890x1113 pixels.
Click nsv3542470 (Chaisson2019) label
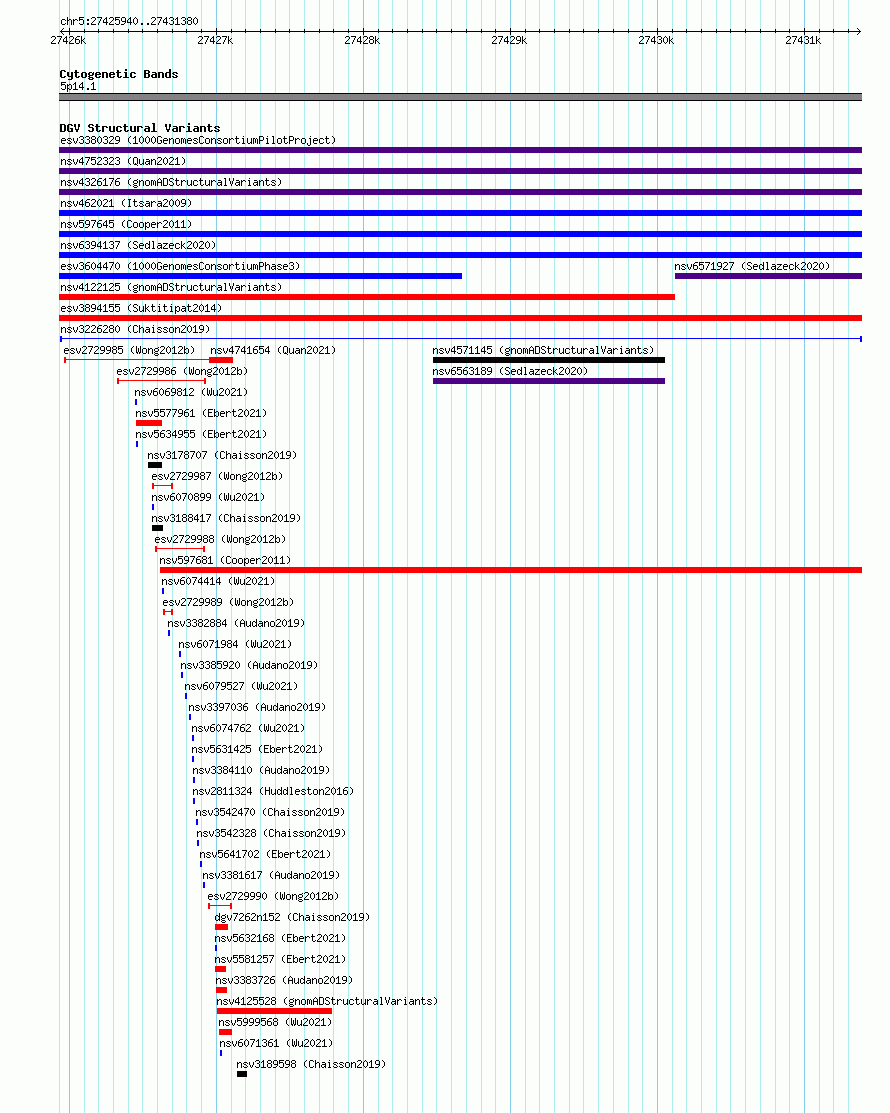(270, 812)
